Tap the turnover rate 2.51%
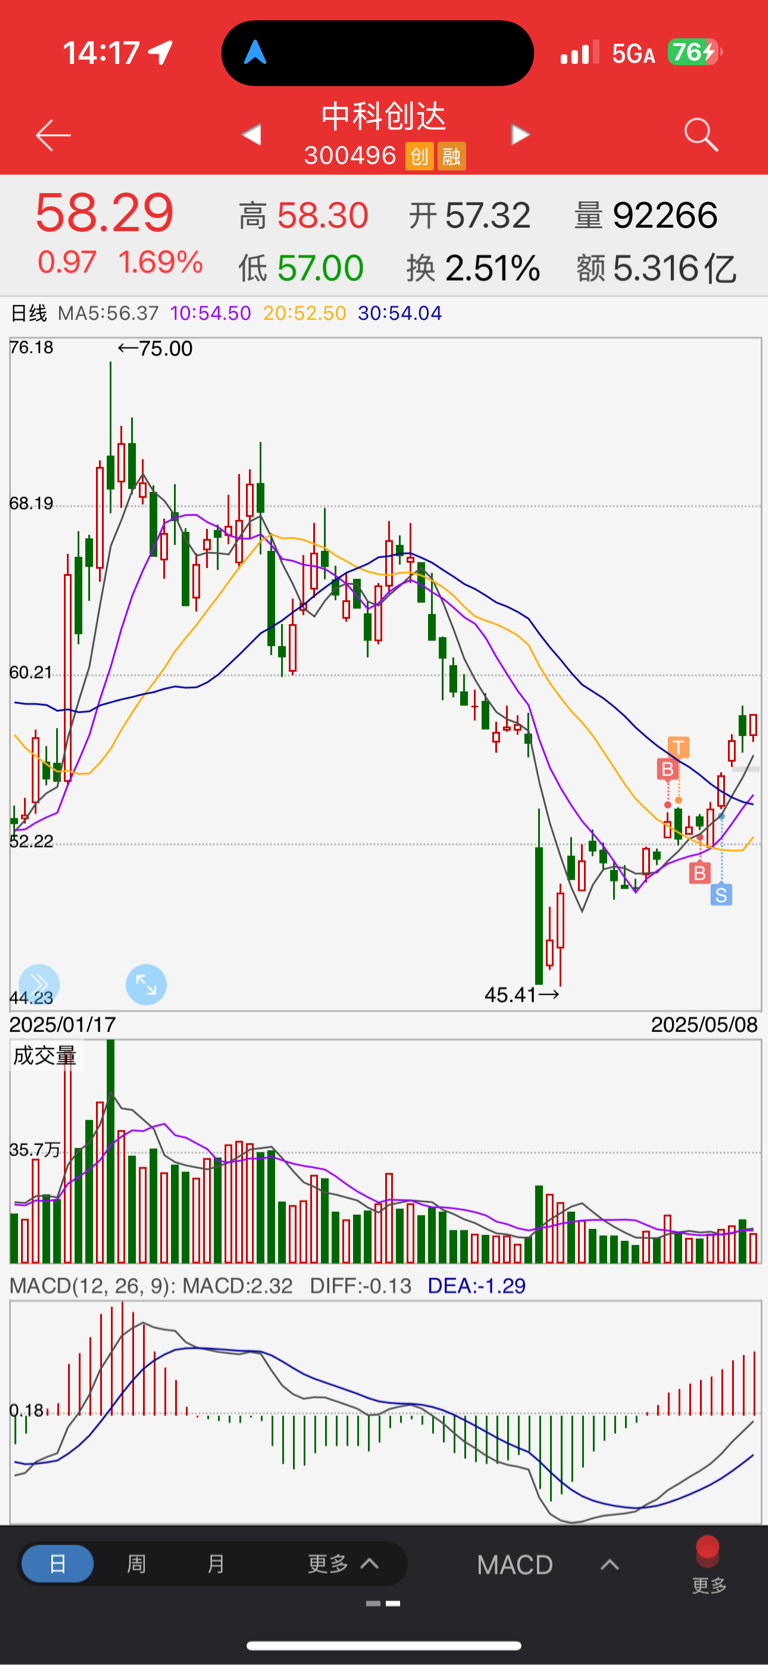Viewport: 768px width, 1665px height. 493,268
